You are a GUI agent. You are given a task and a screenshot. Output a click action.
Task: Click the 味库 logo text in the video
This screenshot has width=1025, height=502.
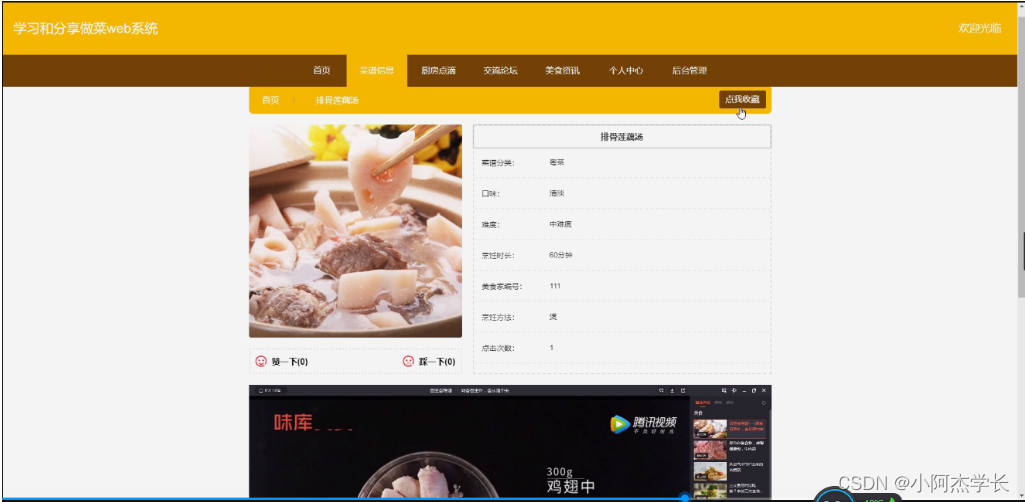tap(293, 422)
